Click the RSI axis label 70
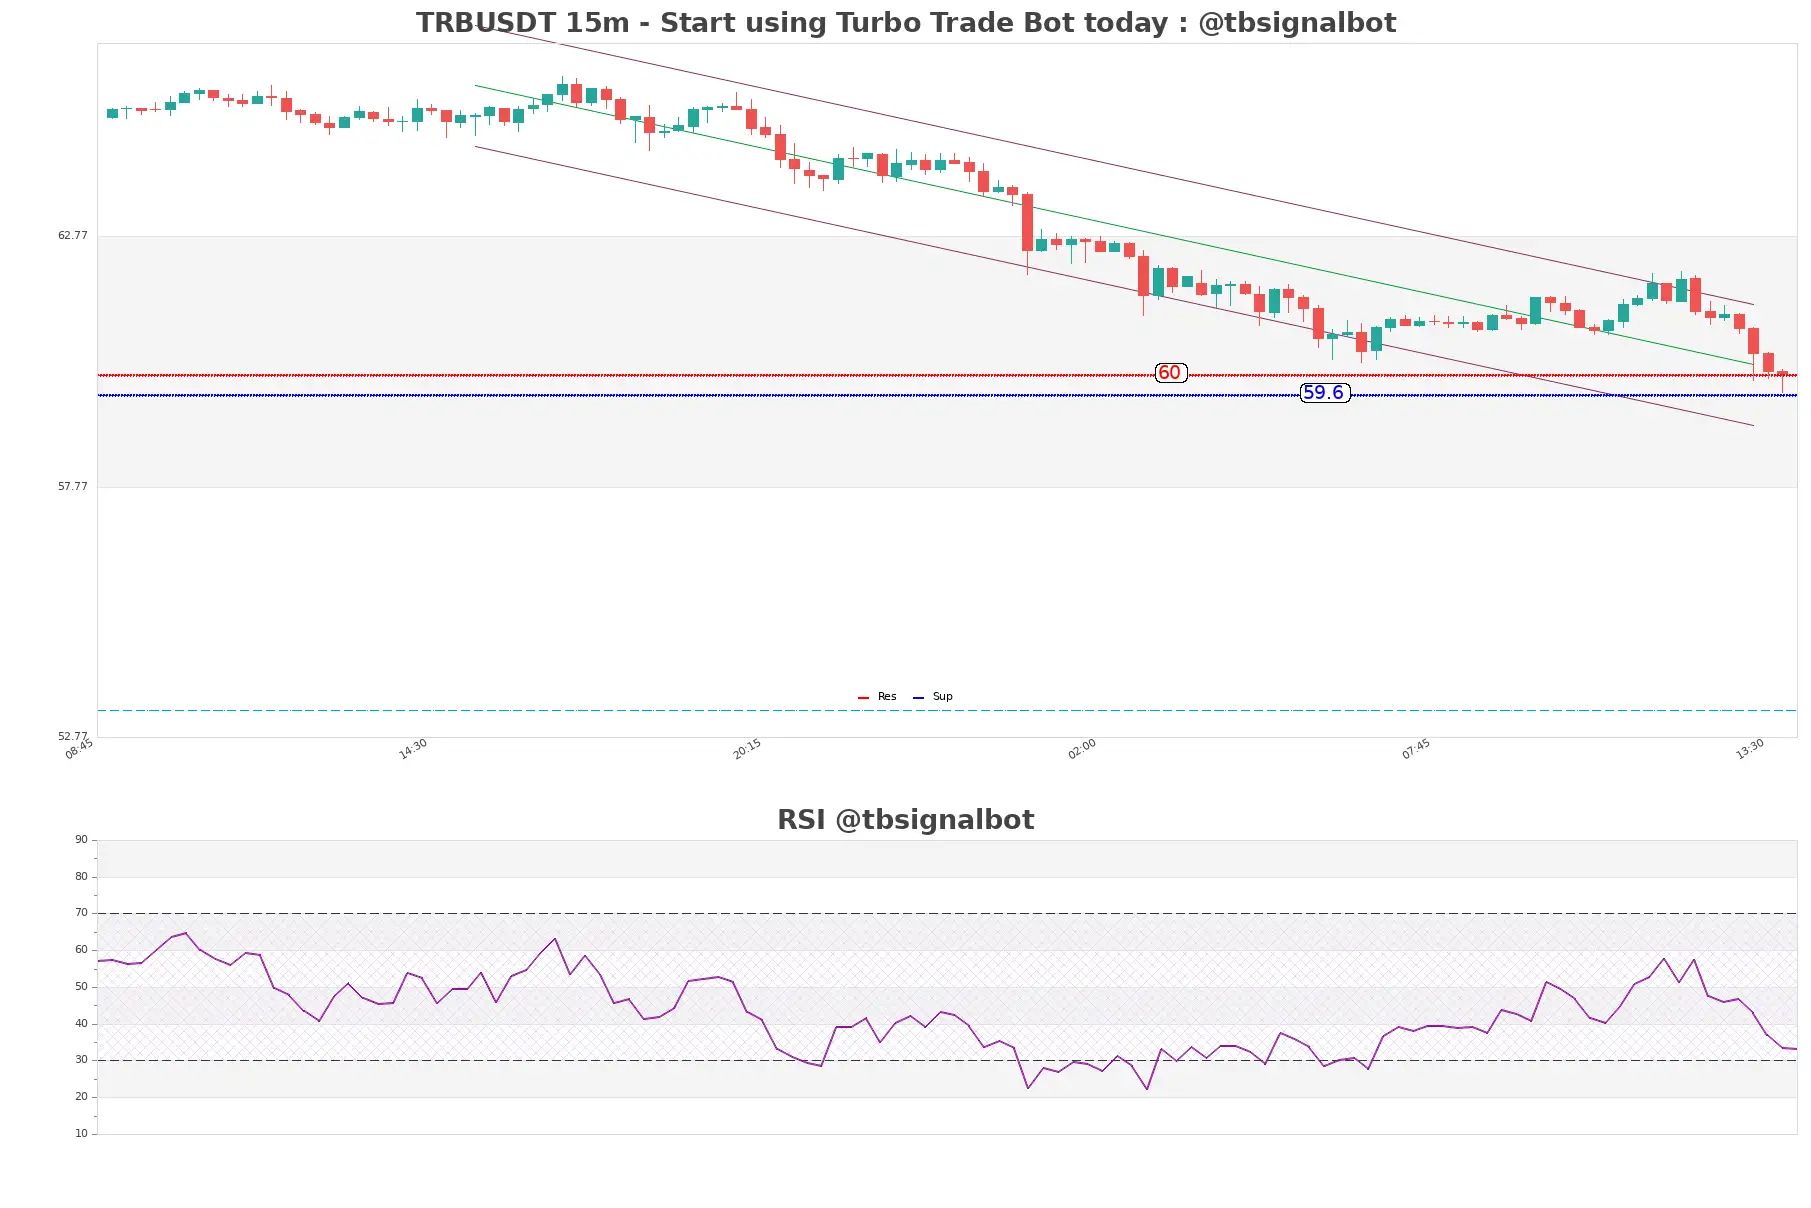 coord(81,913)
